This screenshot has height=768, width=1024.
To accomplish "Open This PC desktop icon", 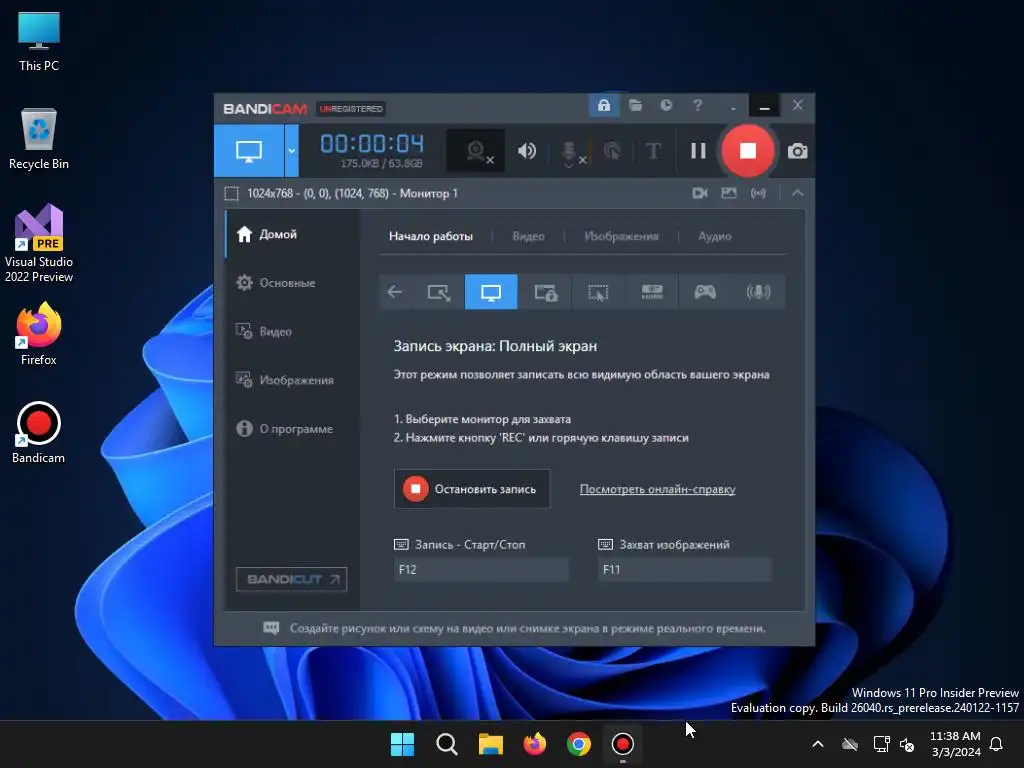I will pyautogui.click(x=39, y=42).
